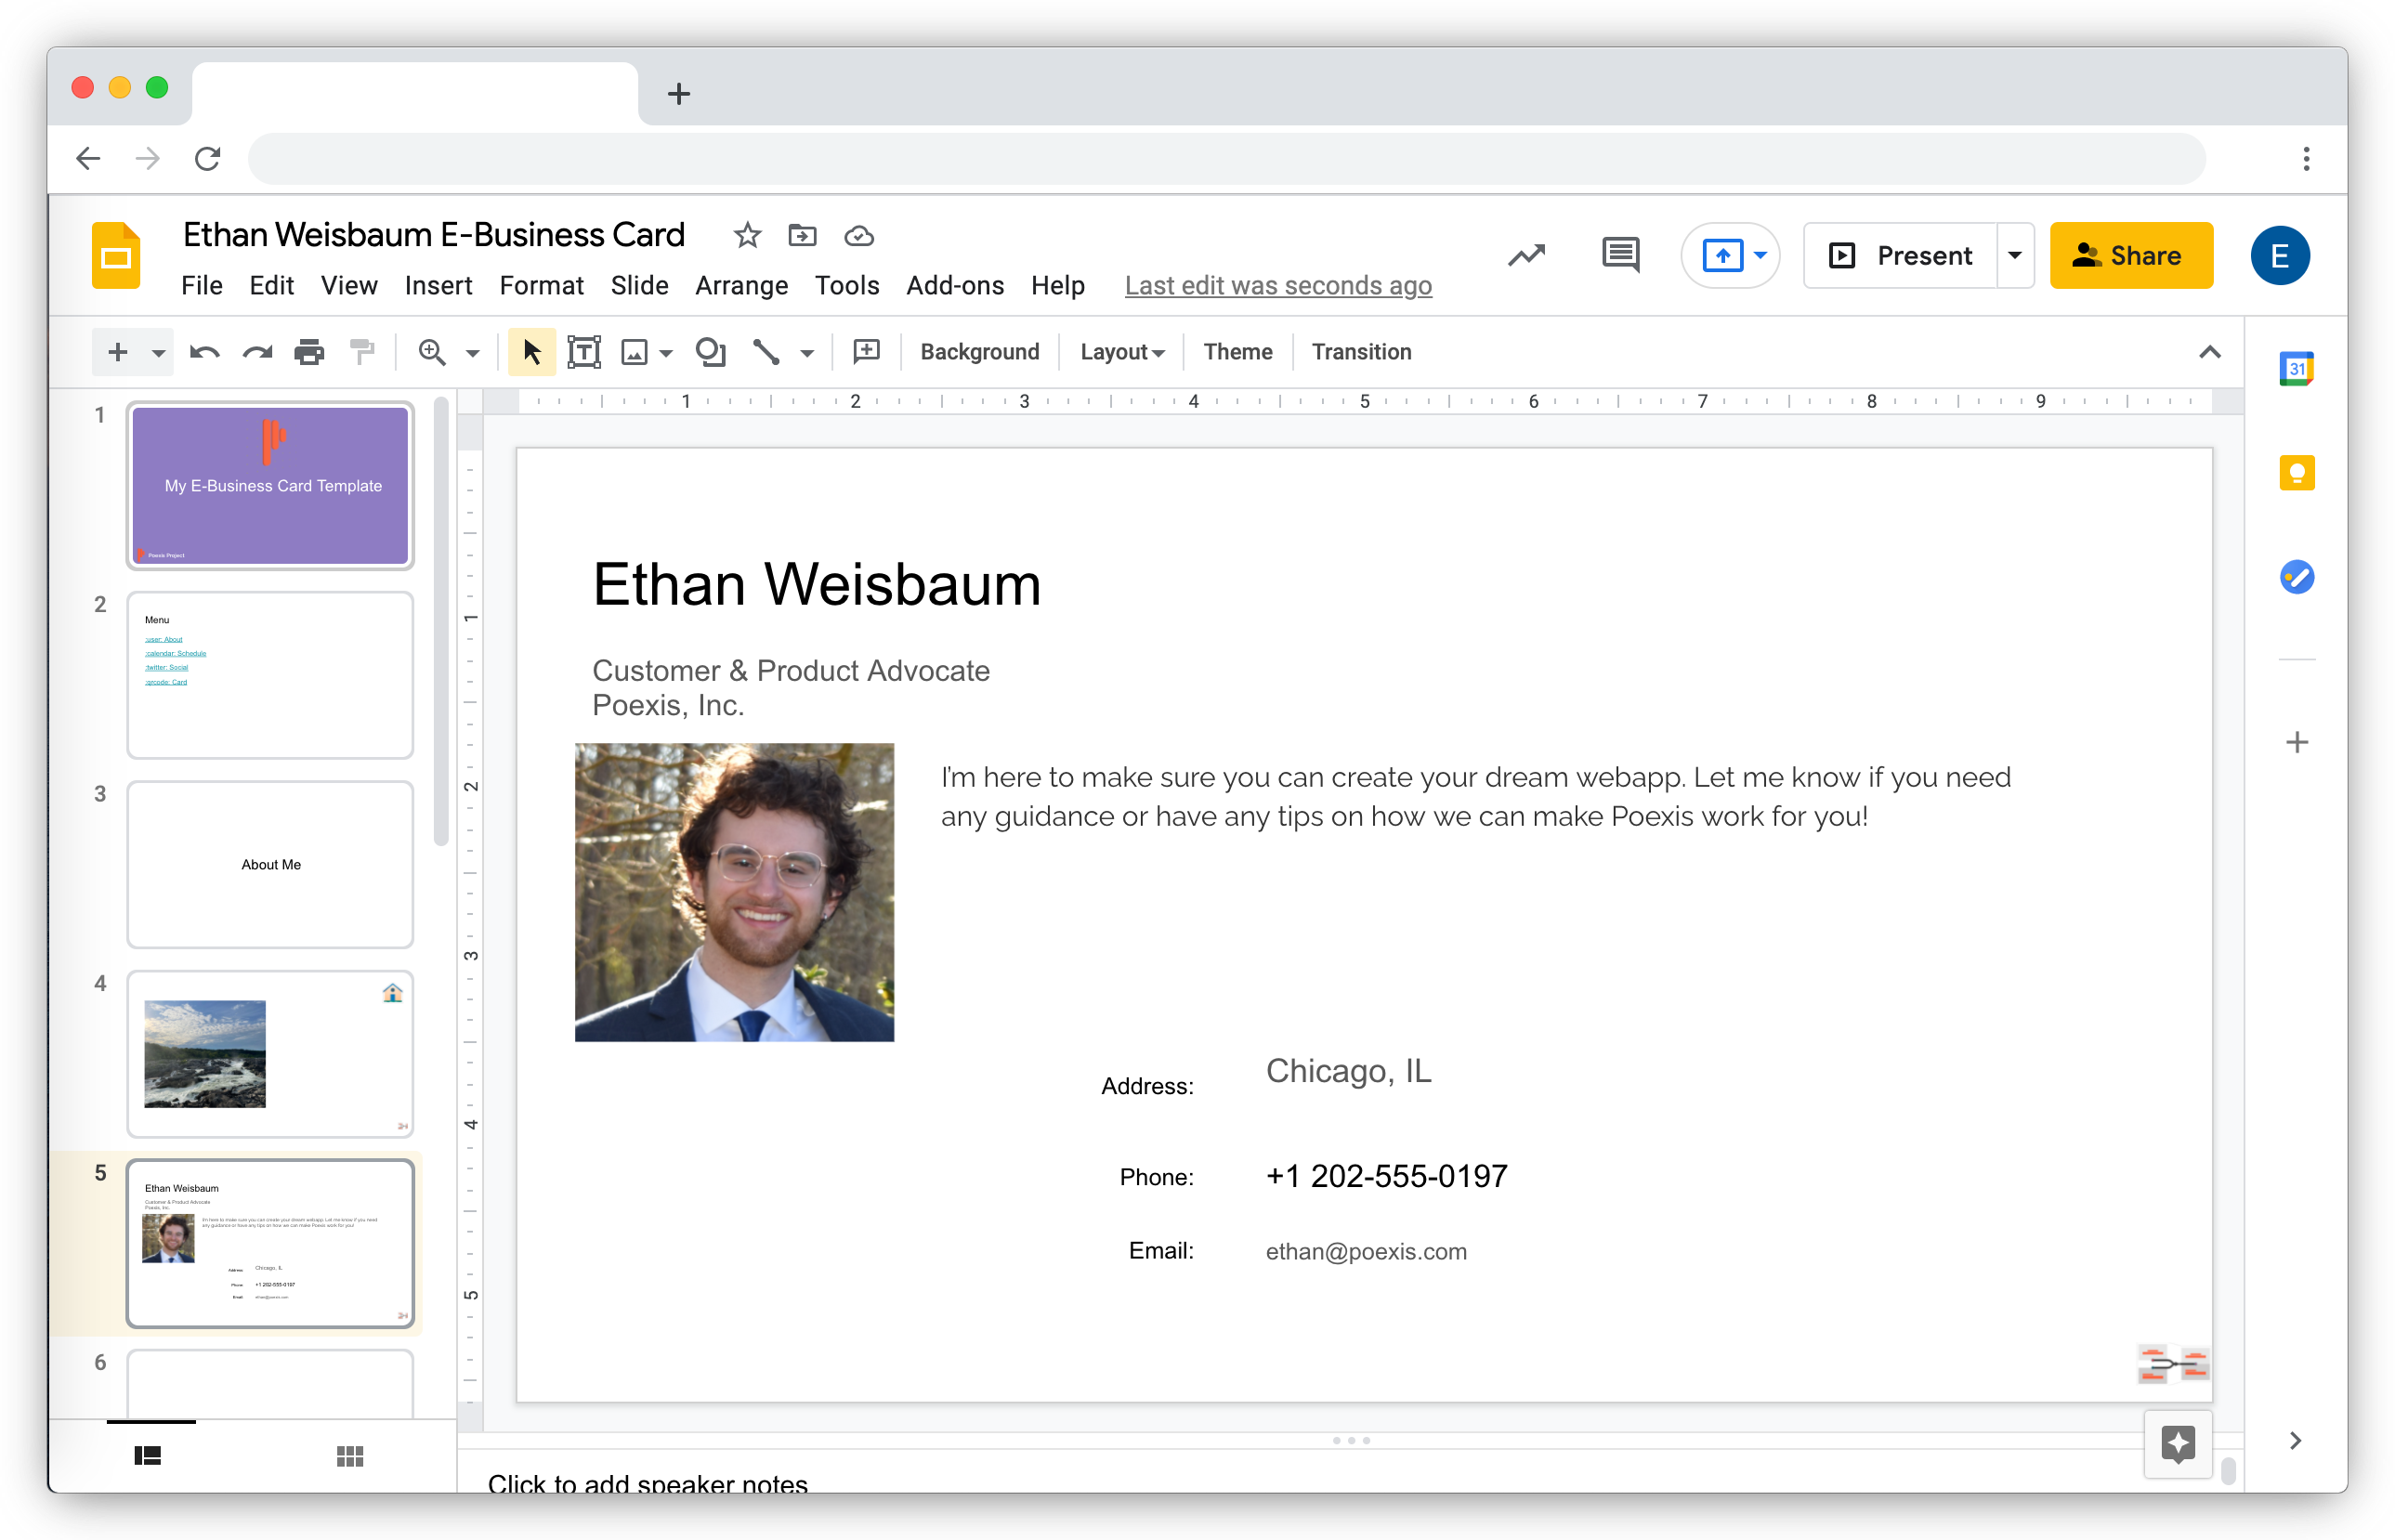
Task: Open comment history
Action: click(x=1620, y=256)
